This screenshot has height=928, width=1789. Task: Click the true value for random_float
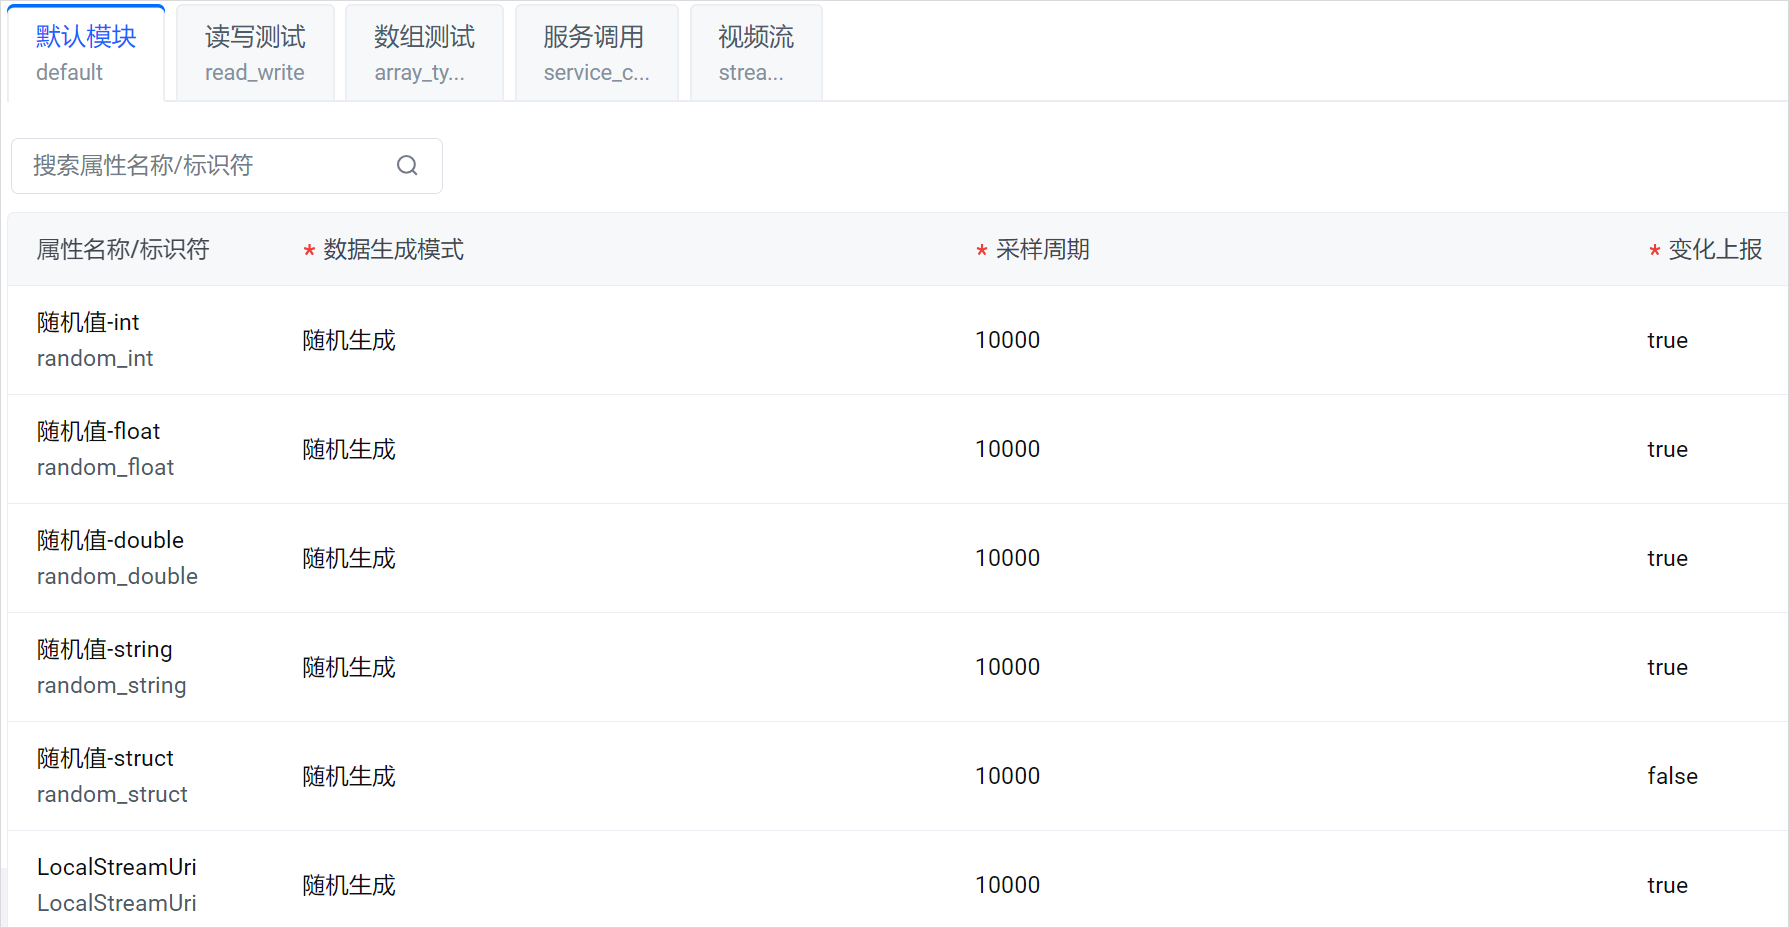1668,449
